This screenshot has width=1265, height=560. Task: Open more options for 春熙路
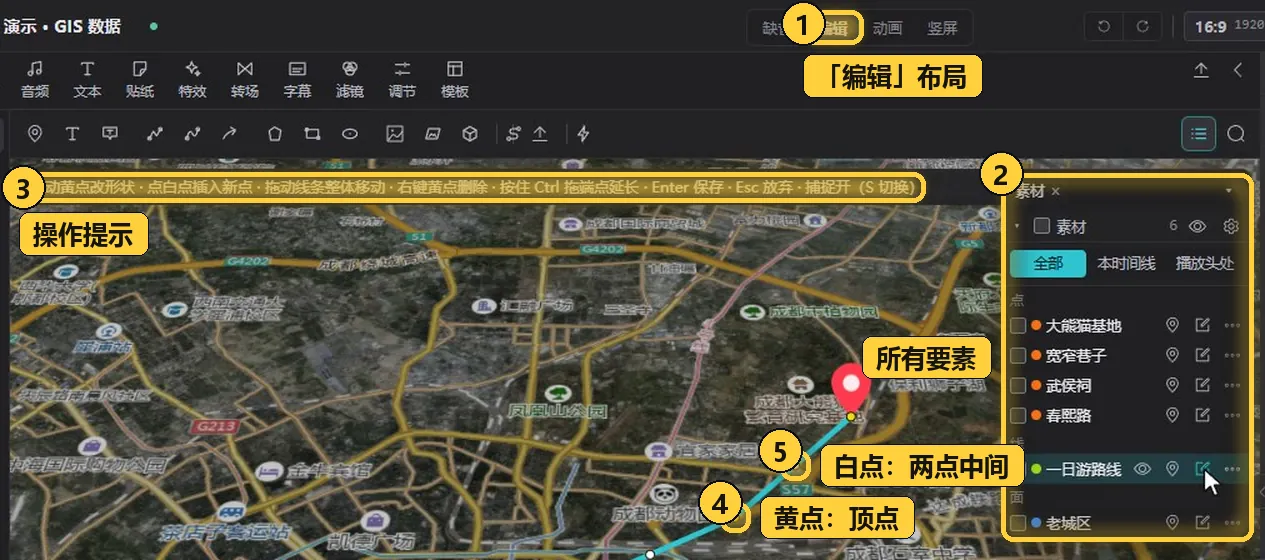tap(1232, 415)
